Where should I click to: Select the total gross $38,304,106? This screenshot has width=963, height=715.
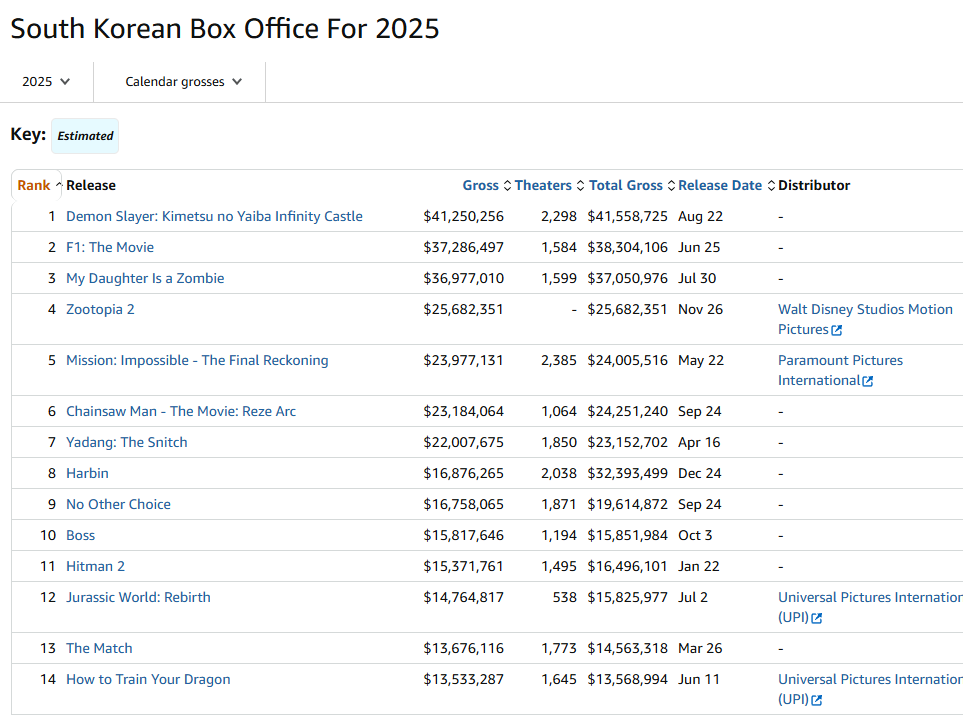tap(627, 248)
